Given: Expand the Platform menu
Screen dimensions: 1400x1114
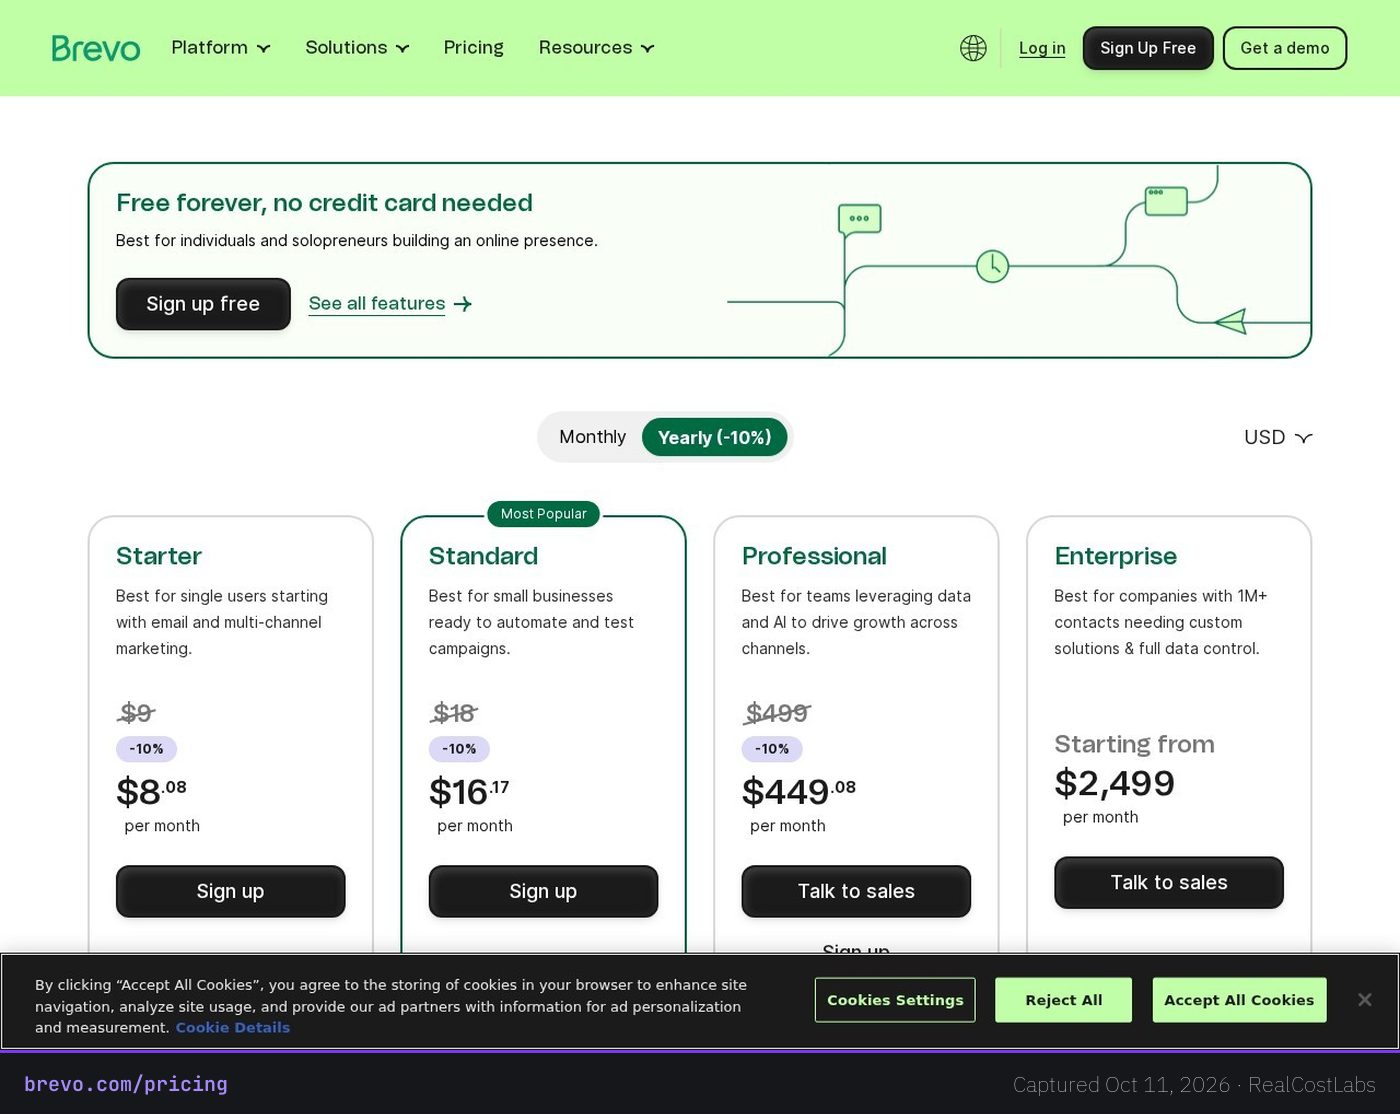Looking at the screenshot, I should coord(221,48).
